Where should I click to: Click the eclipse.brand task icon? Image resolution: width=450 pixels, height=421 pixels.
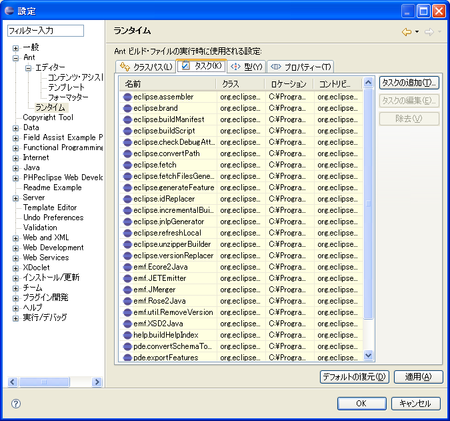[127, 108]
